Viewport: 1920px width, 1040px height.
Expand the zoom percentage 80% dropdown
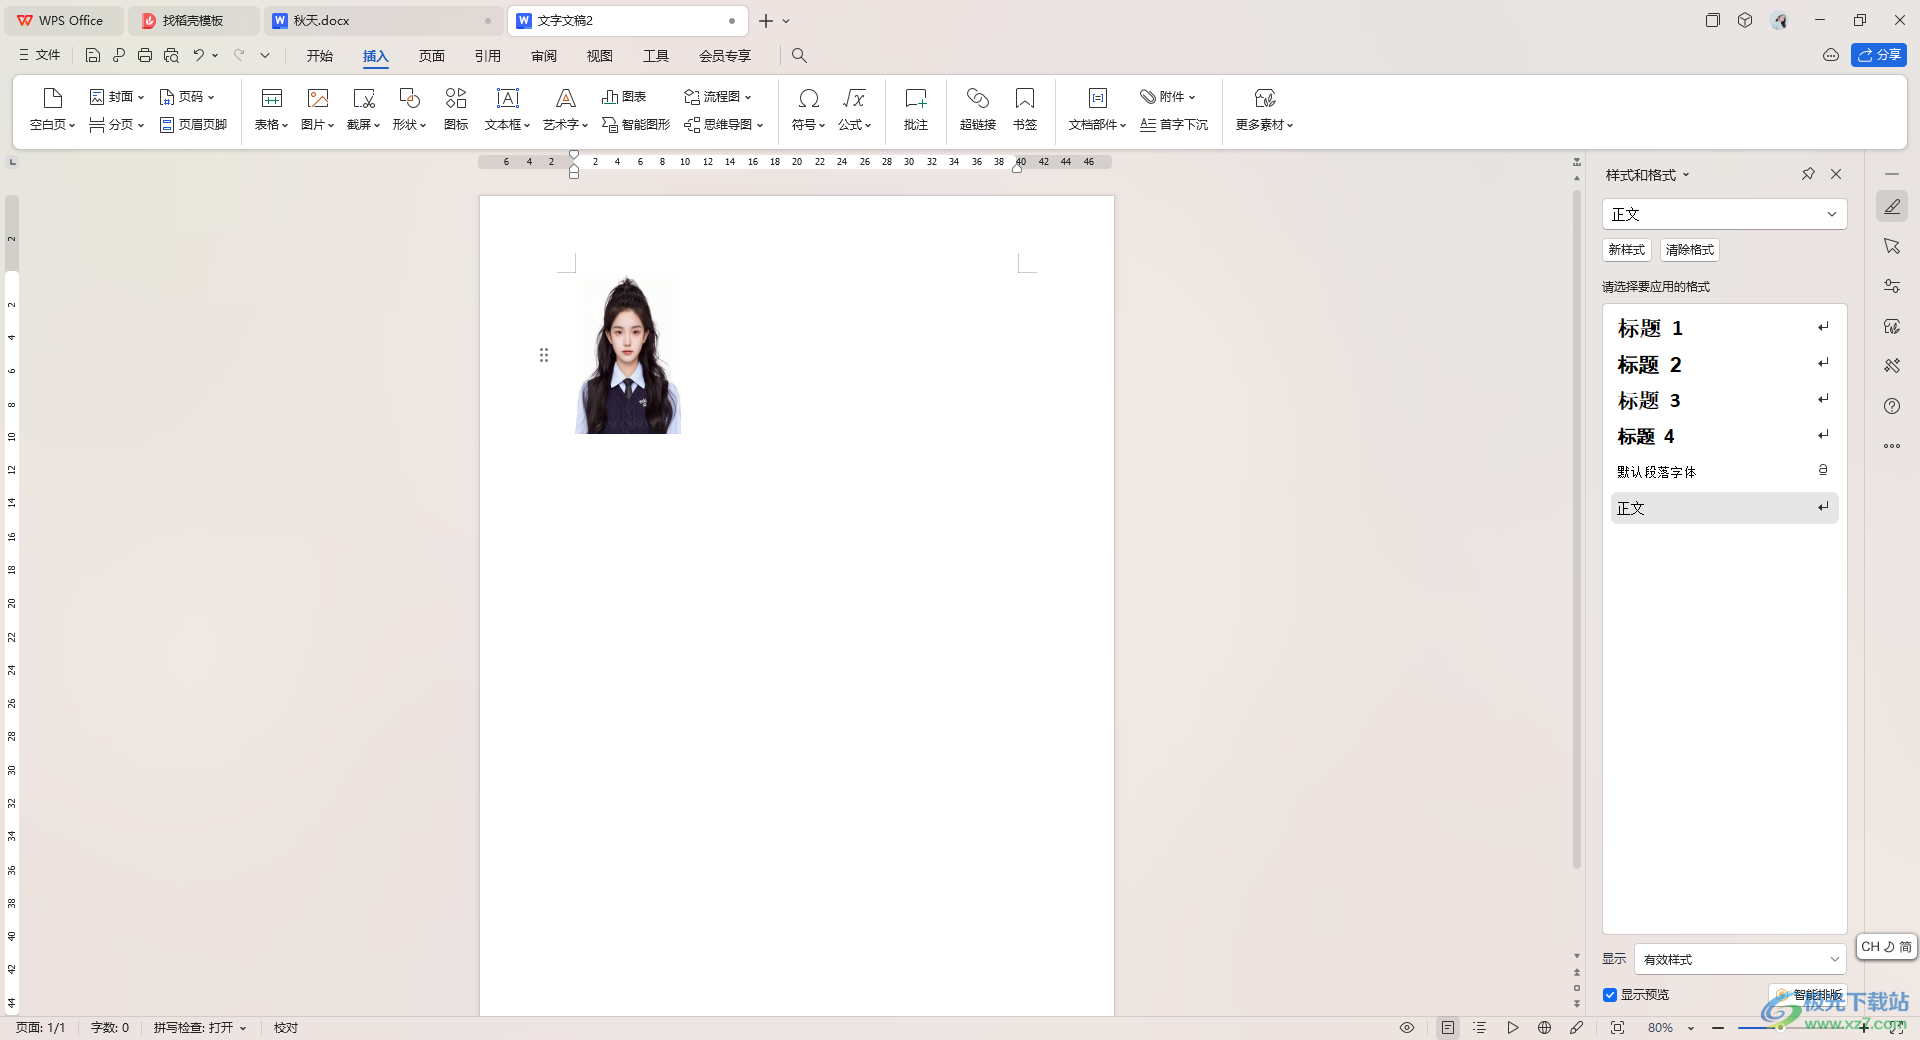pyautogui.click(x=1691, y=1028)
